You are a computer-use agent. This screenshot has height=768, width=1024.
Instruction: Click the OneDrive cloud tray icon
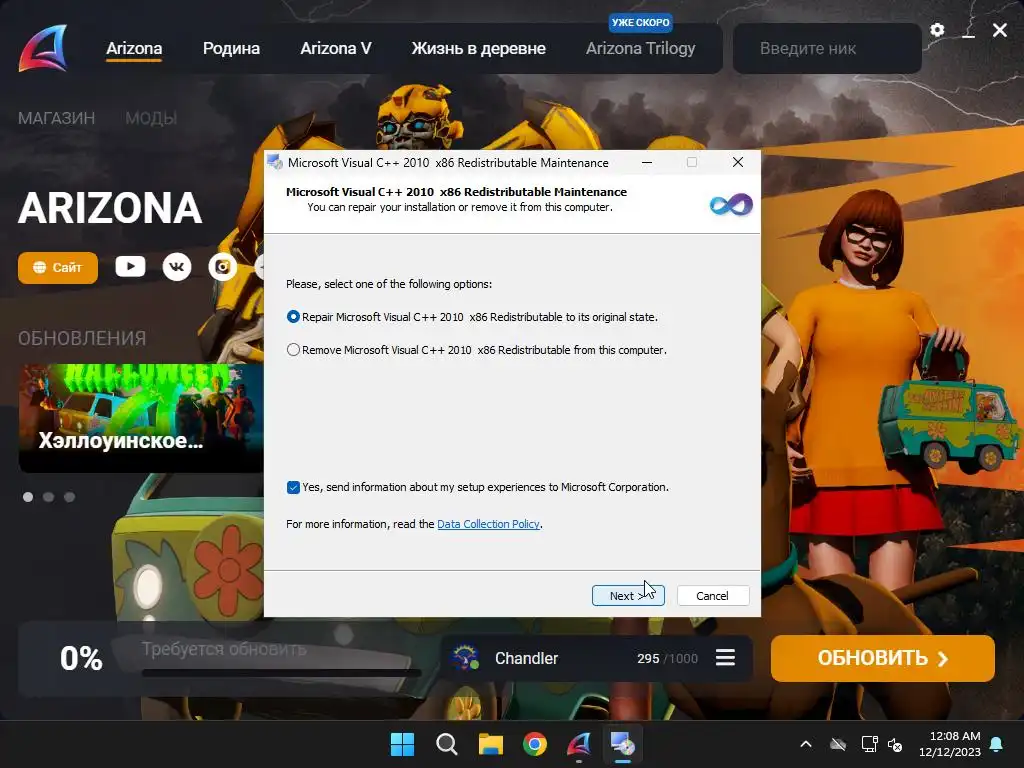[838, 744]
